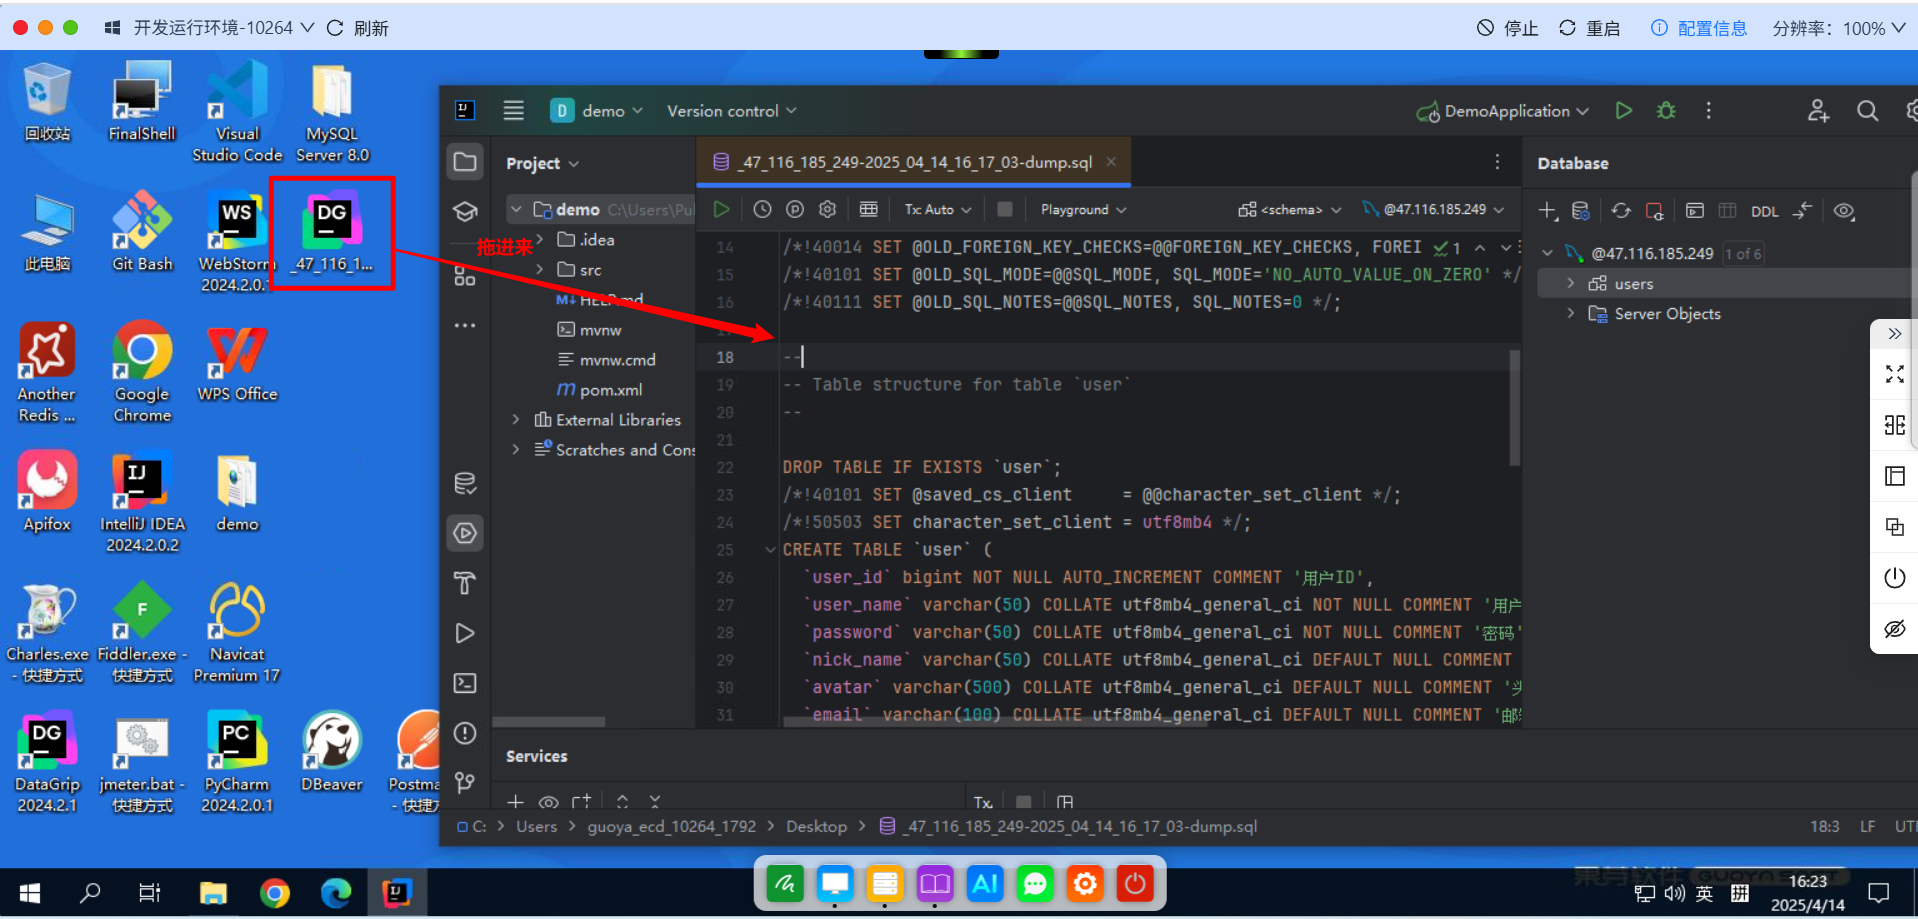The height and width of the screenshot is (919, 1918).
Task: Expand the .idea folder
Action: coord(540,239)
